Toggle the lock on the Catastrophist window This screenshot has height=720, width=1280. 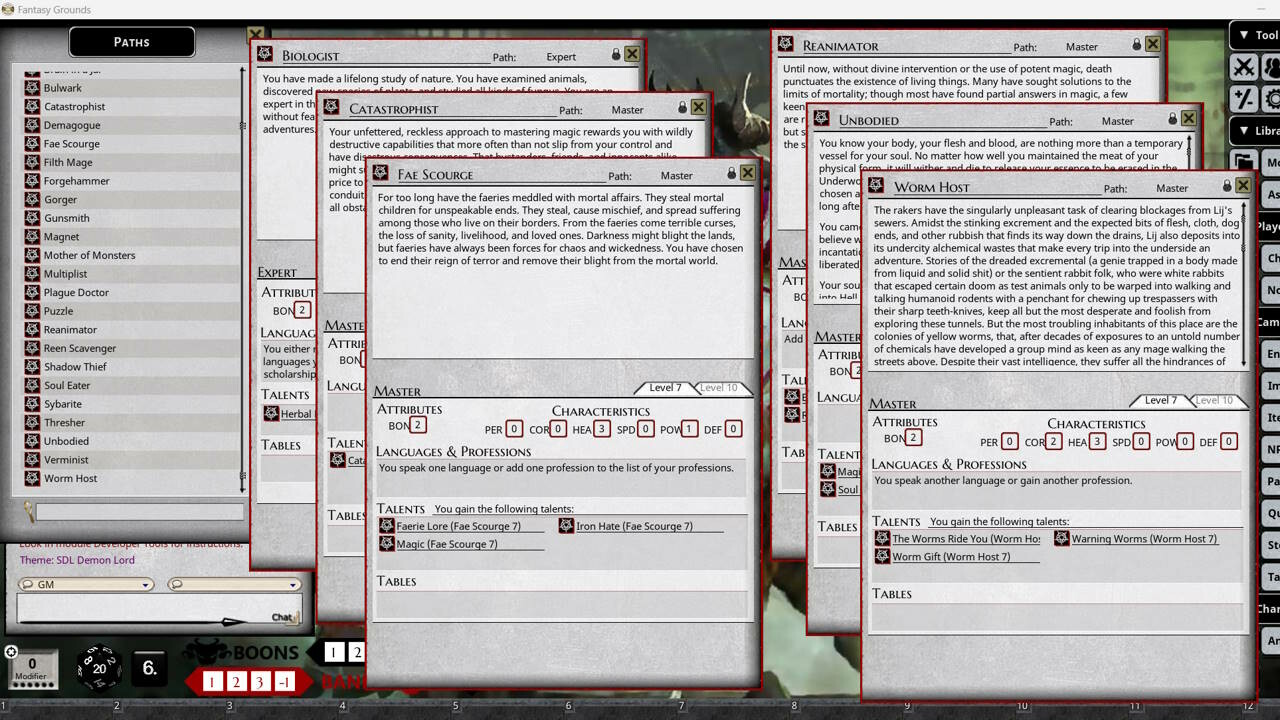click(x=682, y=107)
